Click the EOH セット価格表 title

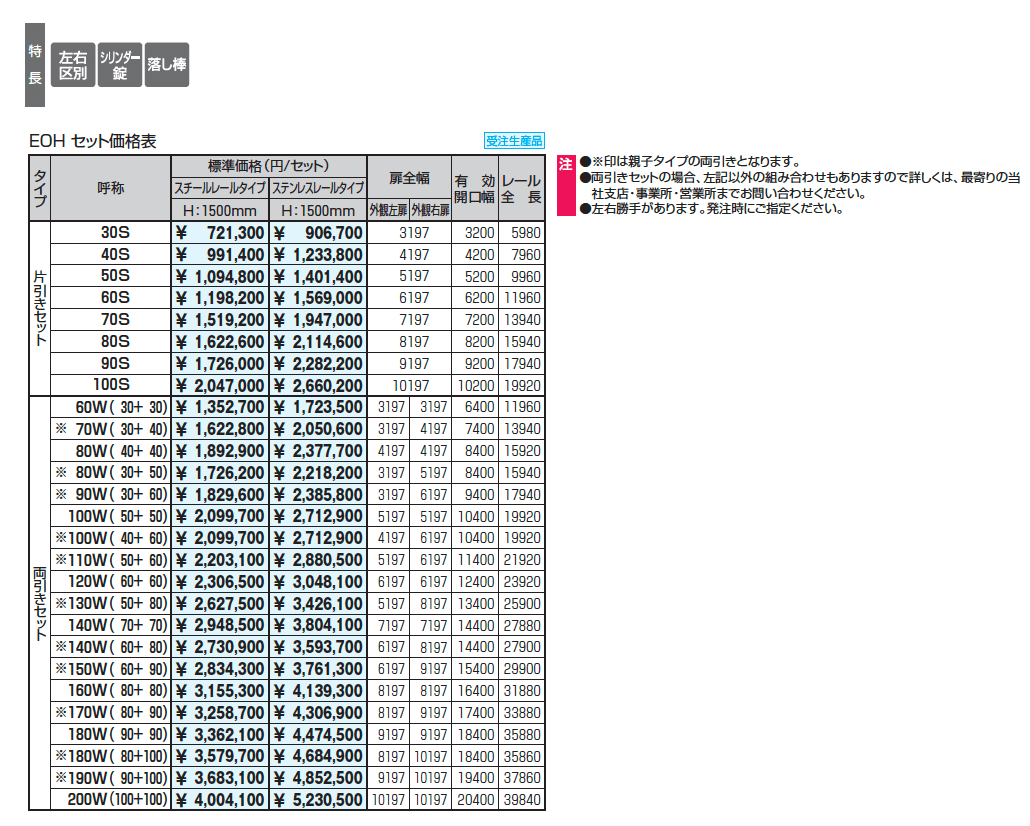95,141
